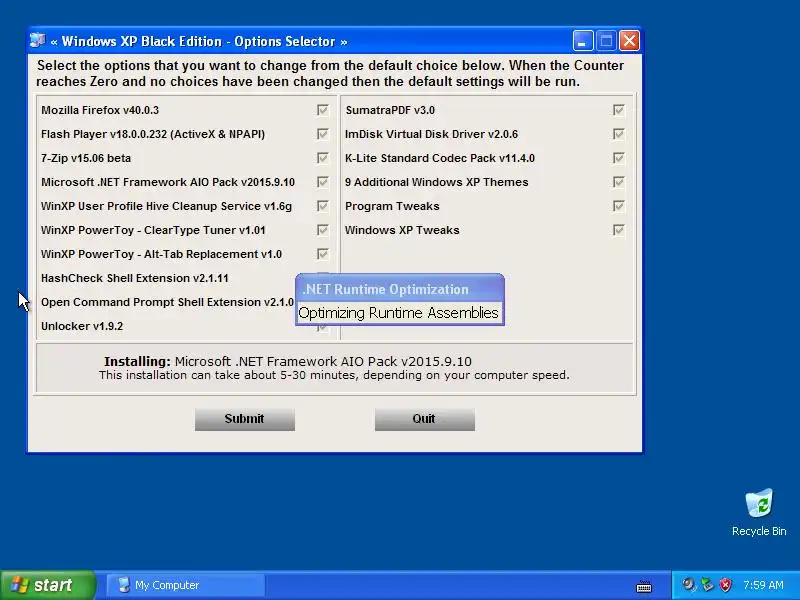Click the 7:59 AM system clock
This screenshot has width=800, height=600.
(763, 585)
